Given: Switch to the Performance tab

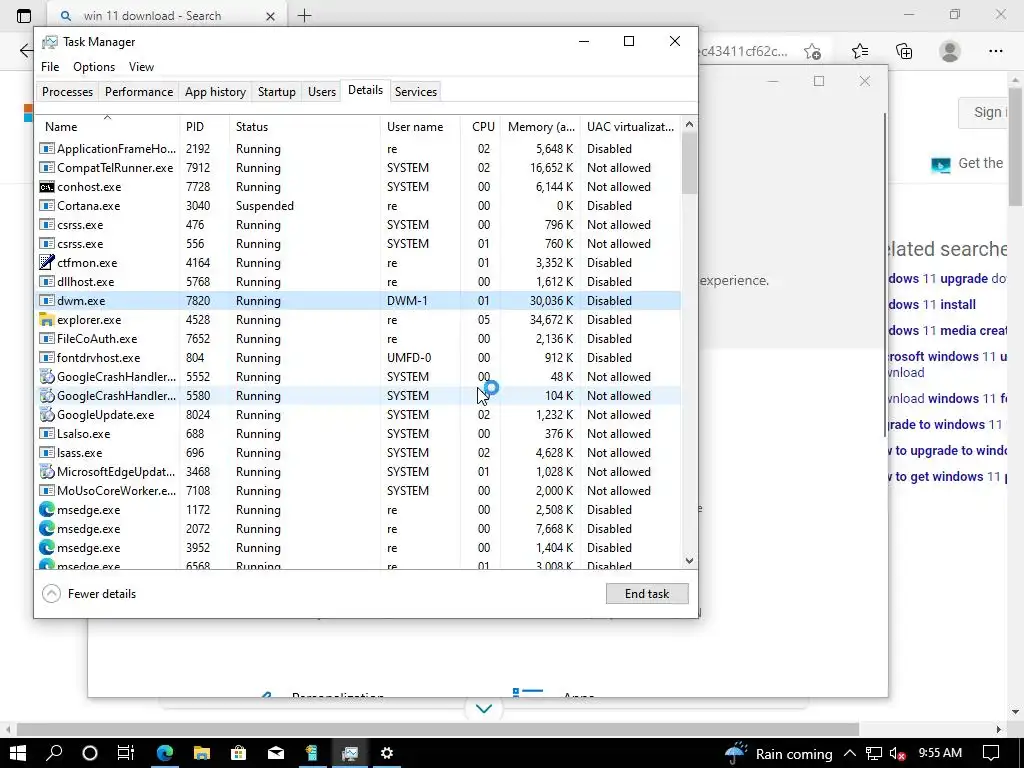Looking at the screenshot, I should 139,91.
